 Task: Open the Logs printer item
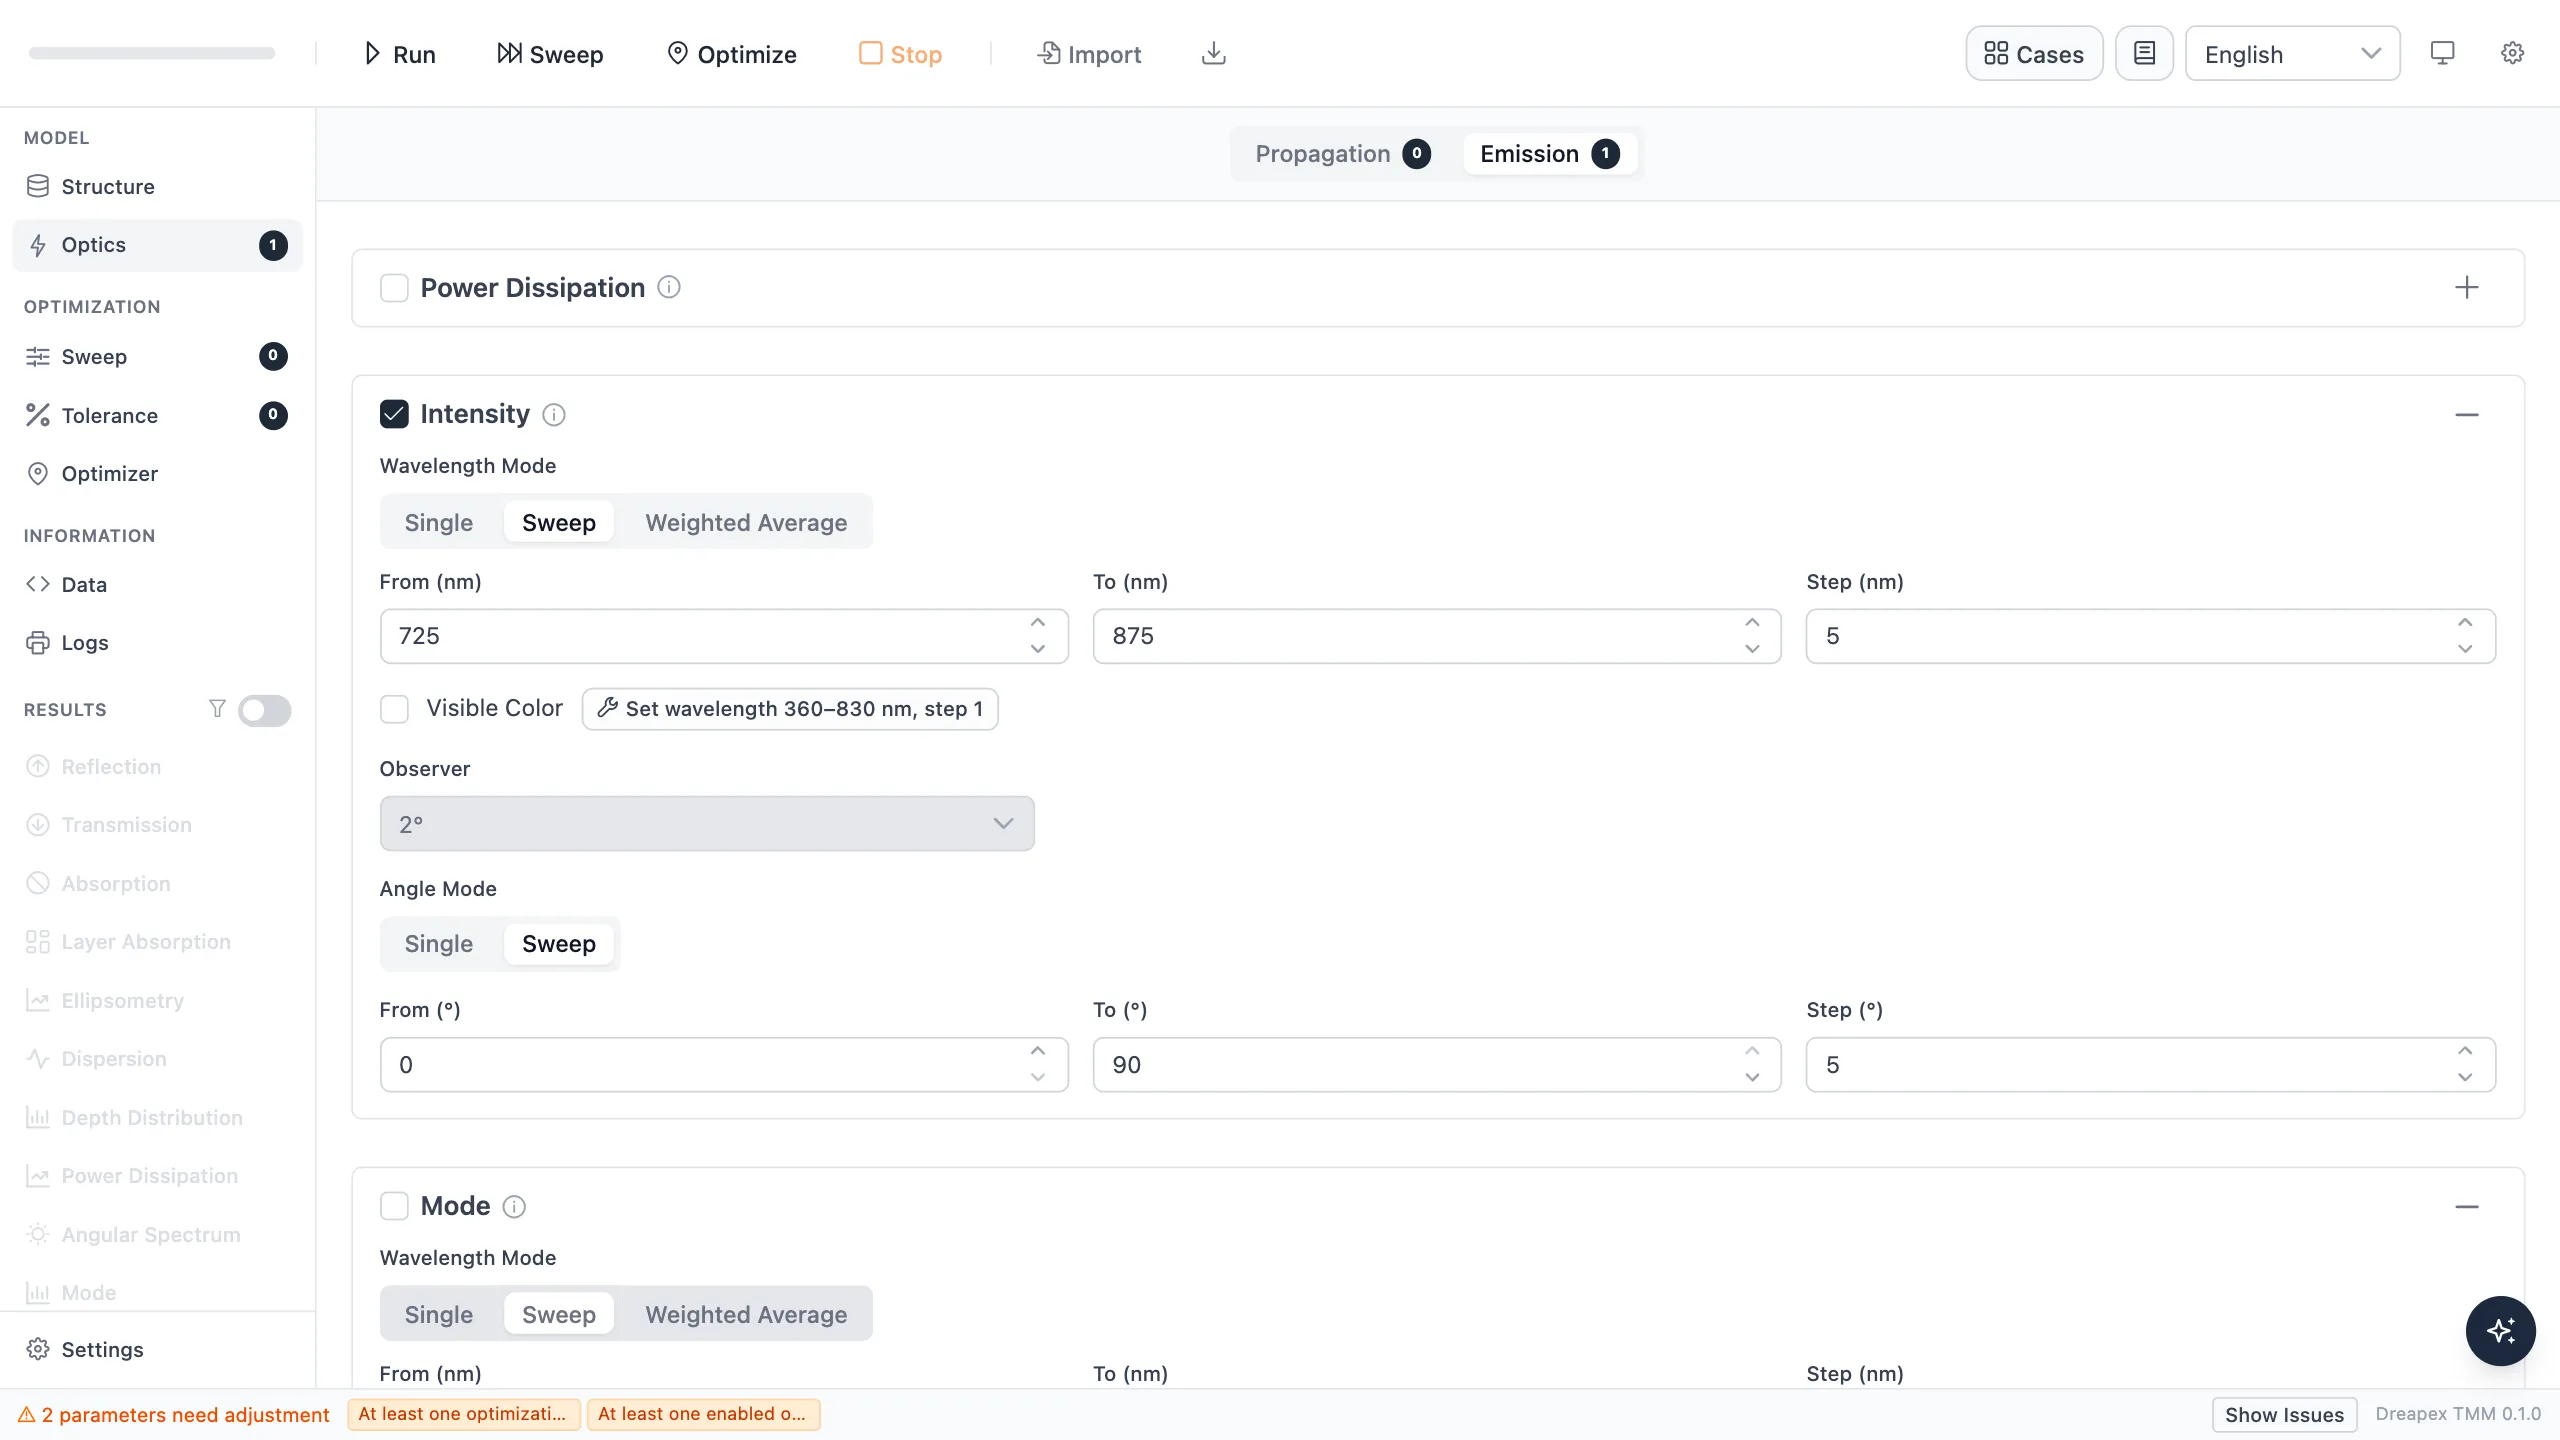pyautogui.click(x=157, y=643)
